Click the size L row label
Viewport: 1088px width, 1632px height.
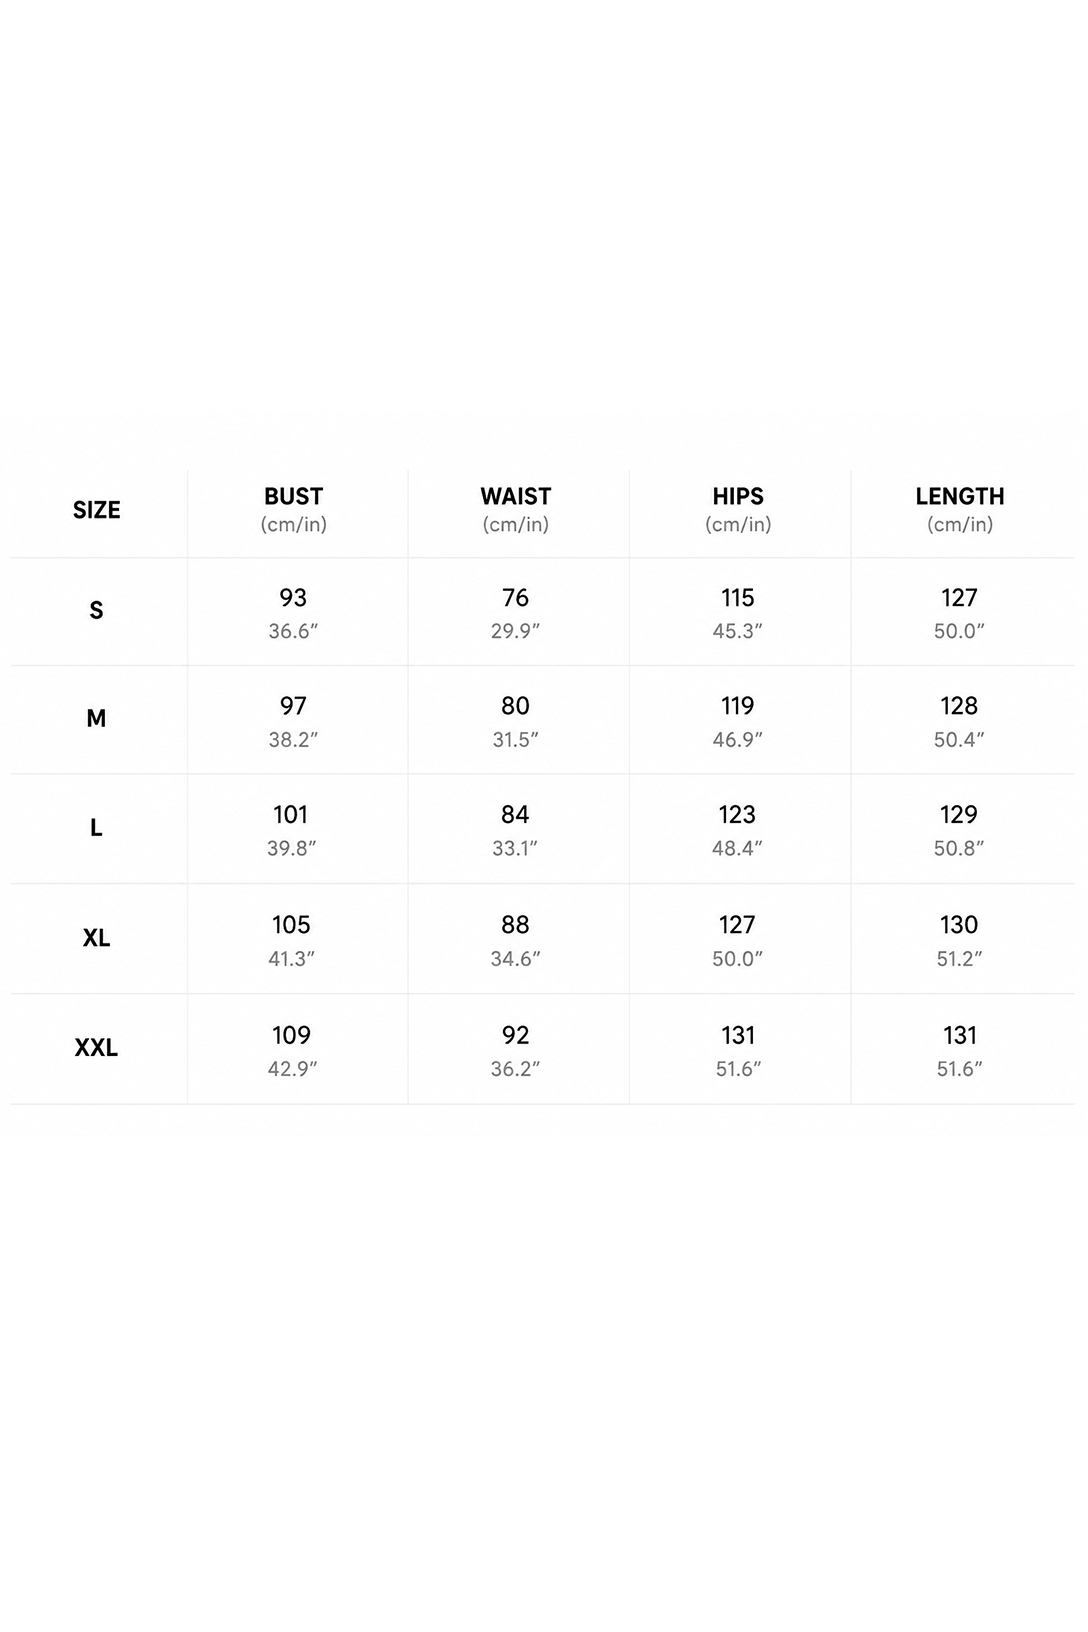point(96,827)
